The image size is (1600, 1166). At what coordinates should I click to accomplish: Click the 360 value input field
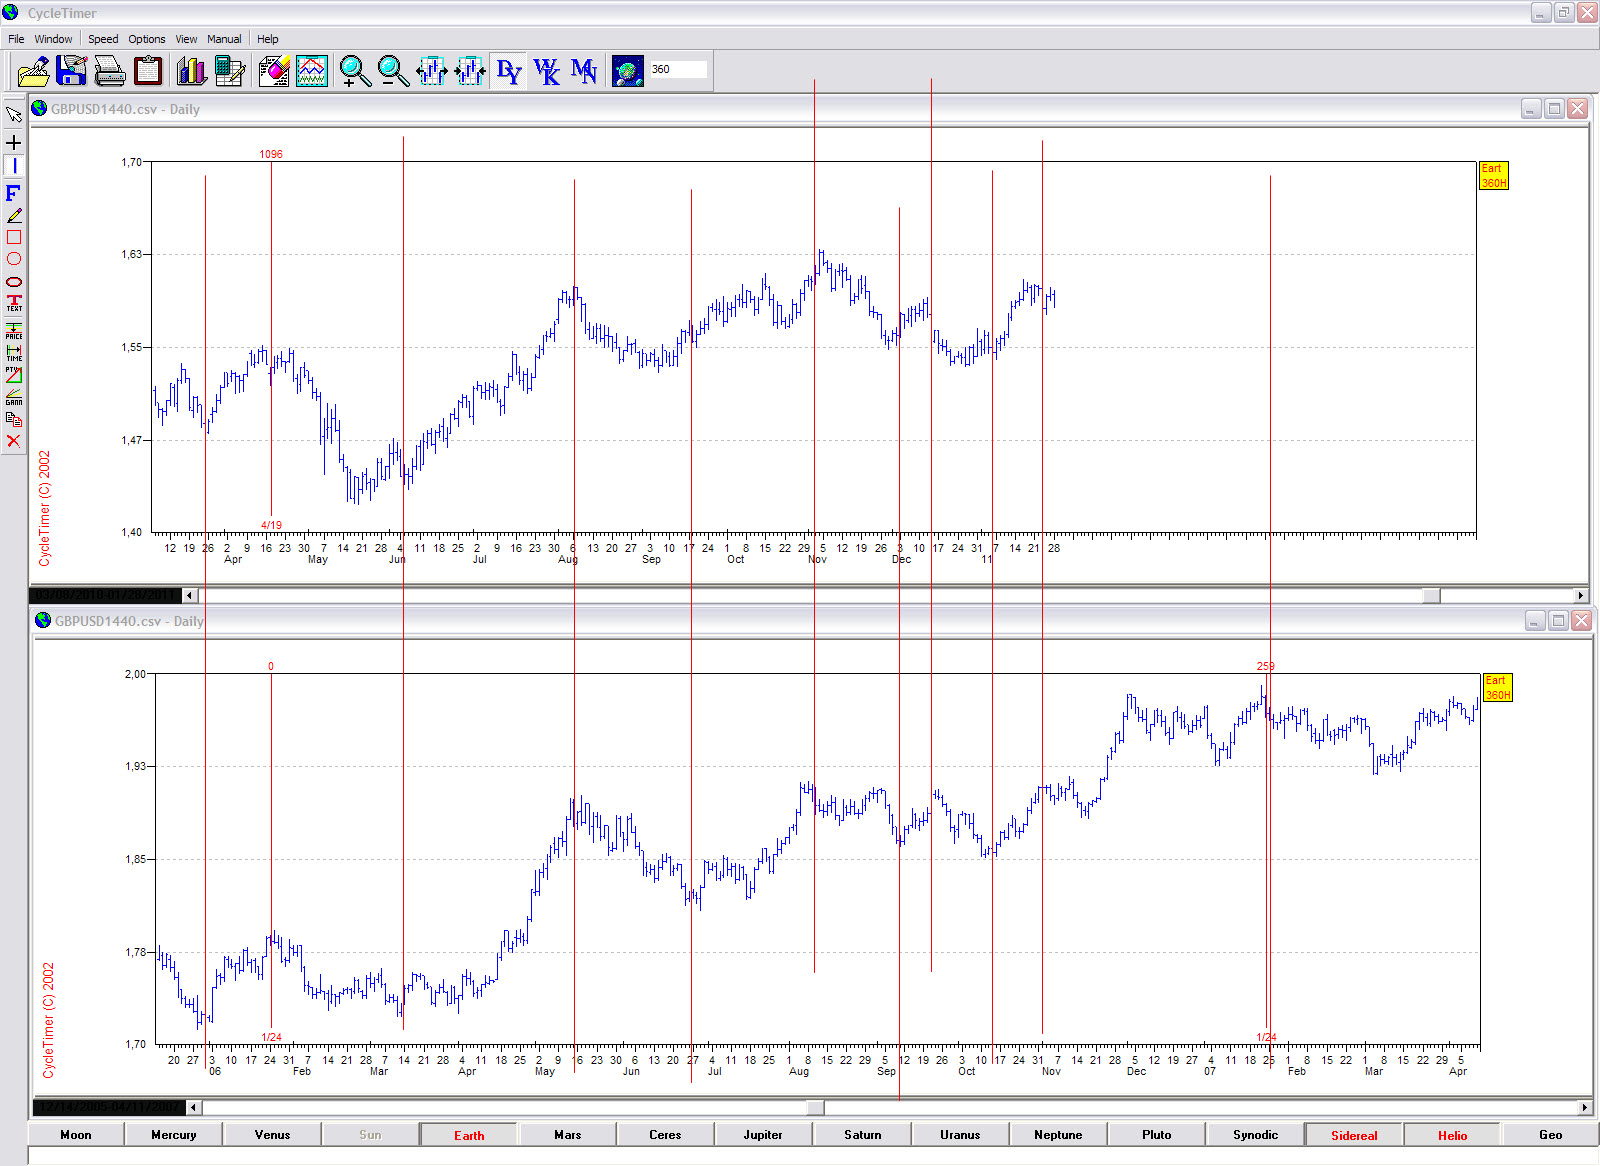point(677,69)
